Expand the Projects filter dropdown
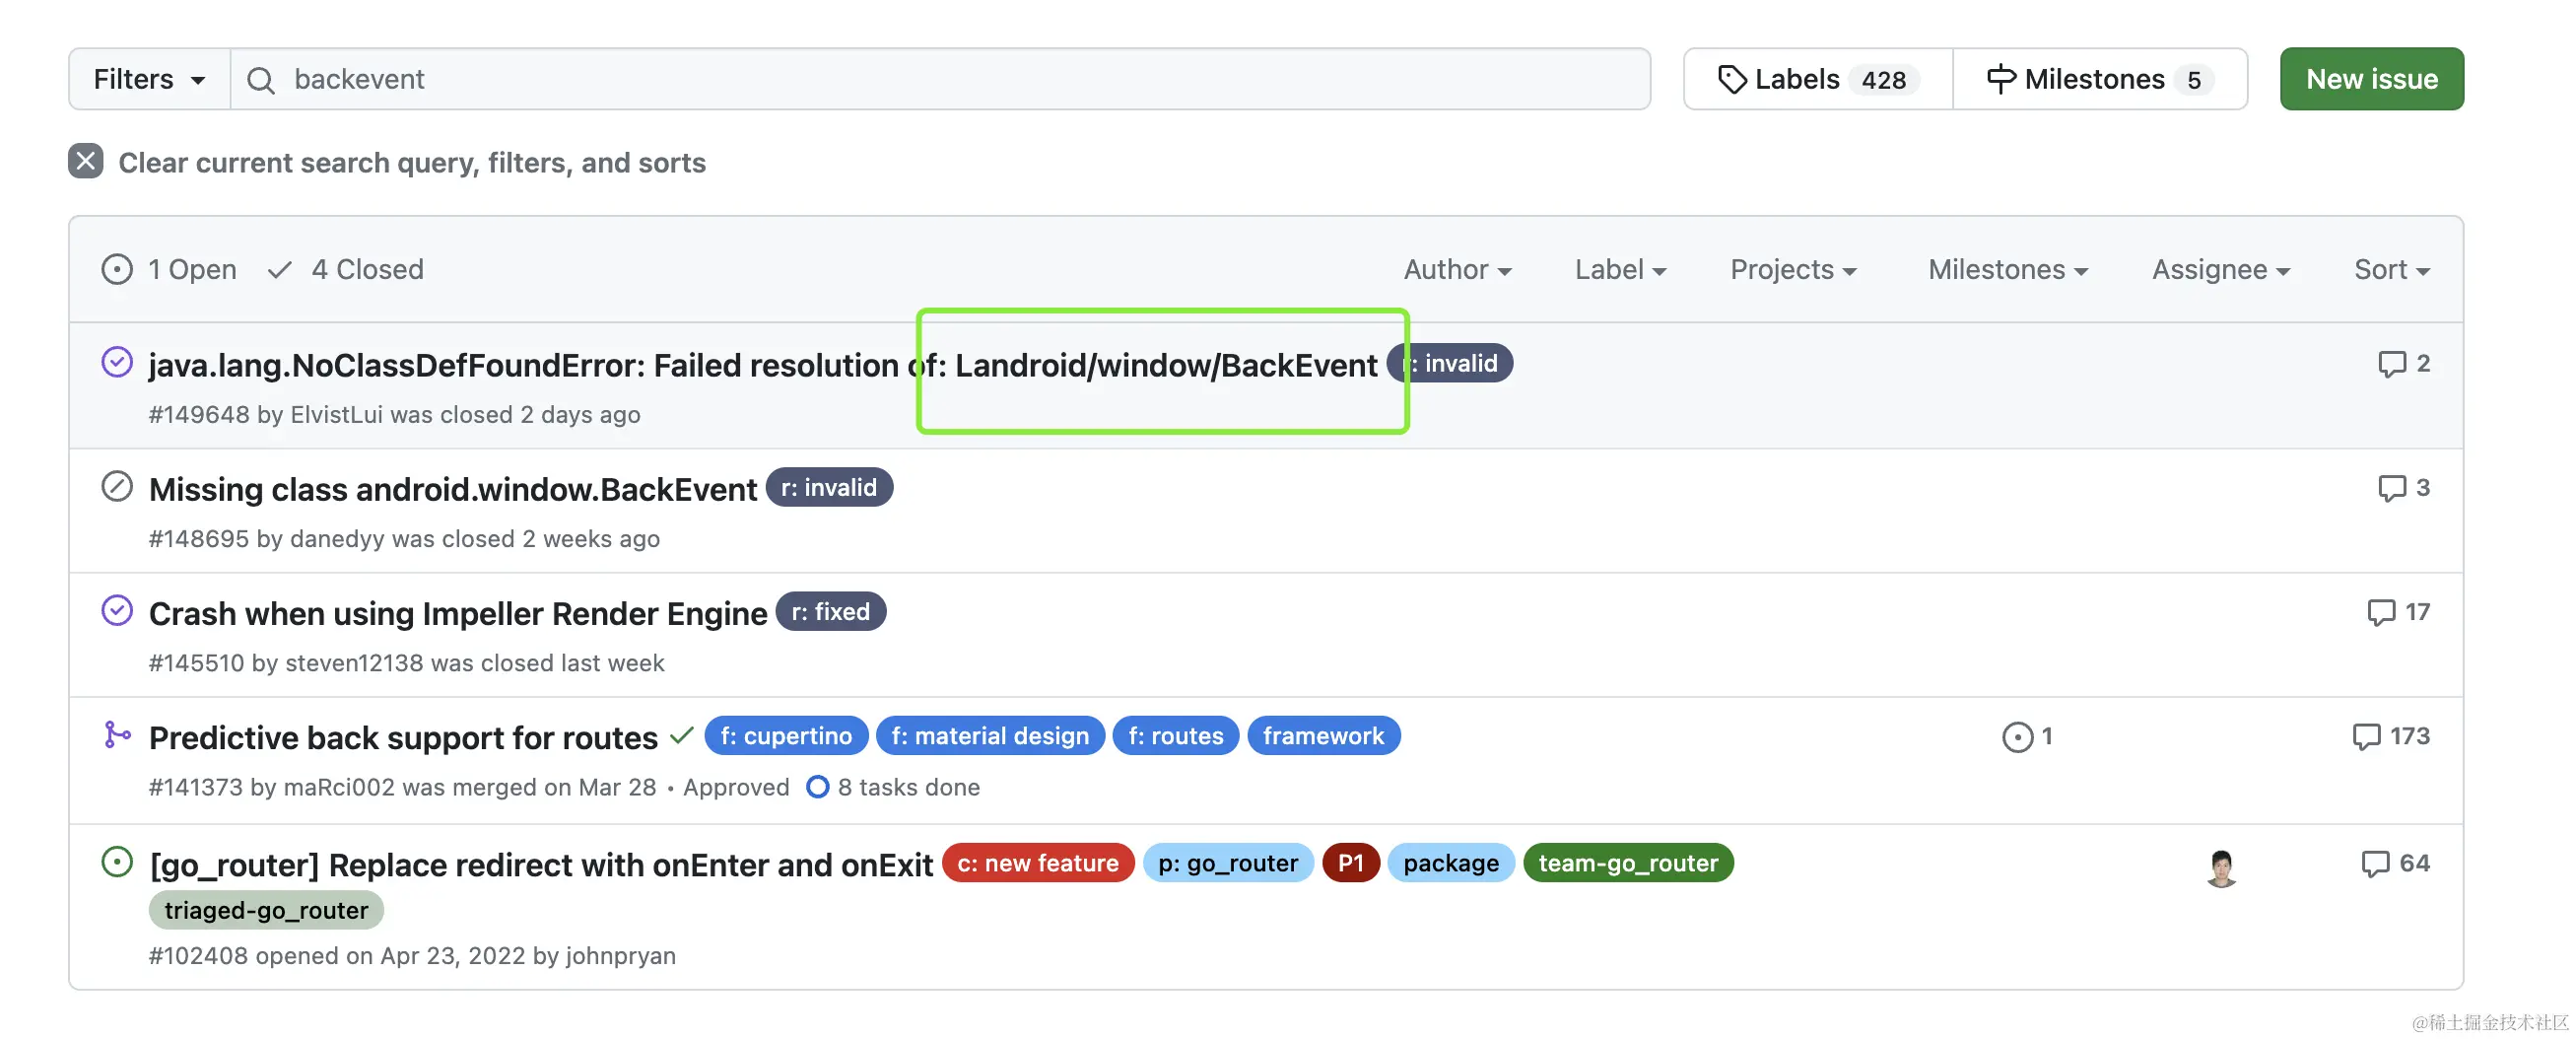 click(1793, 269)
